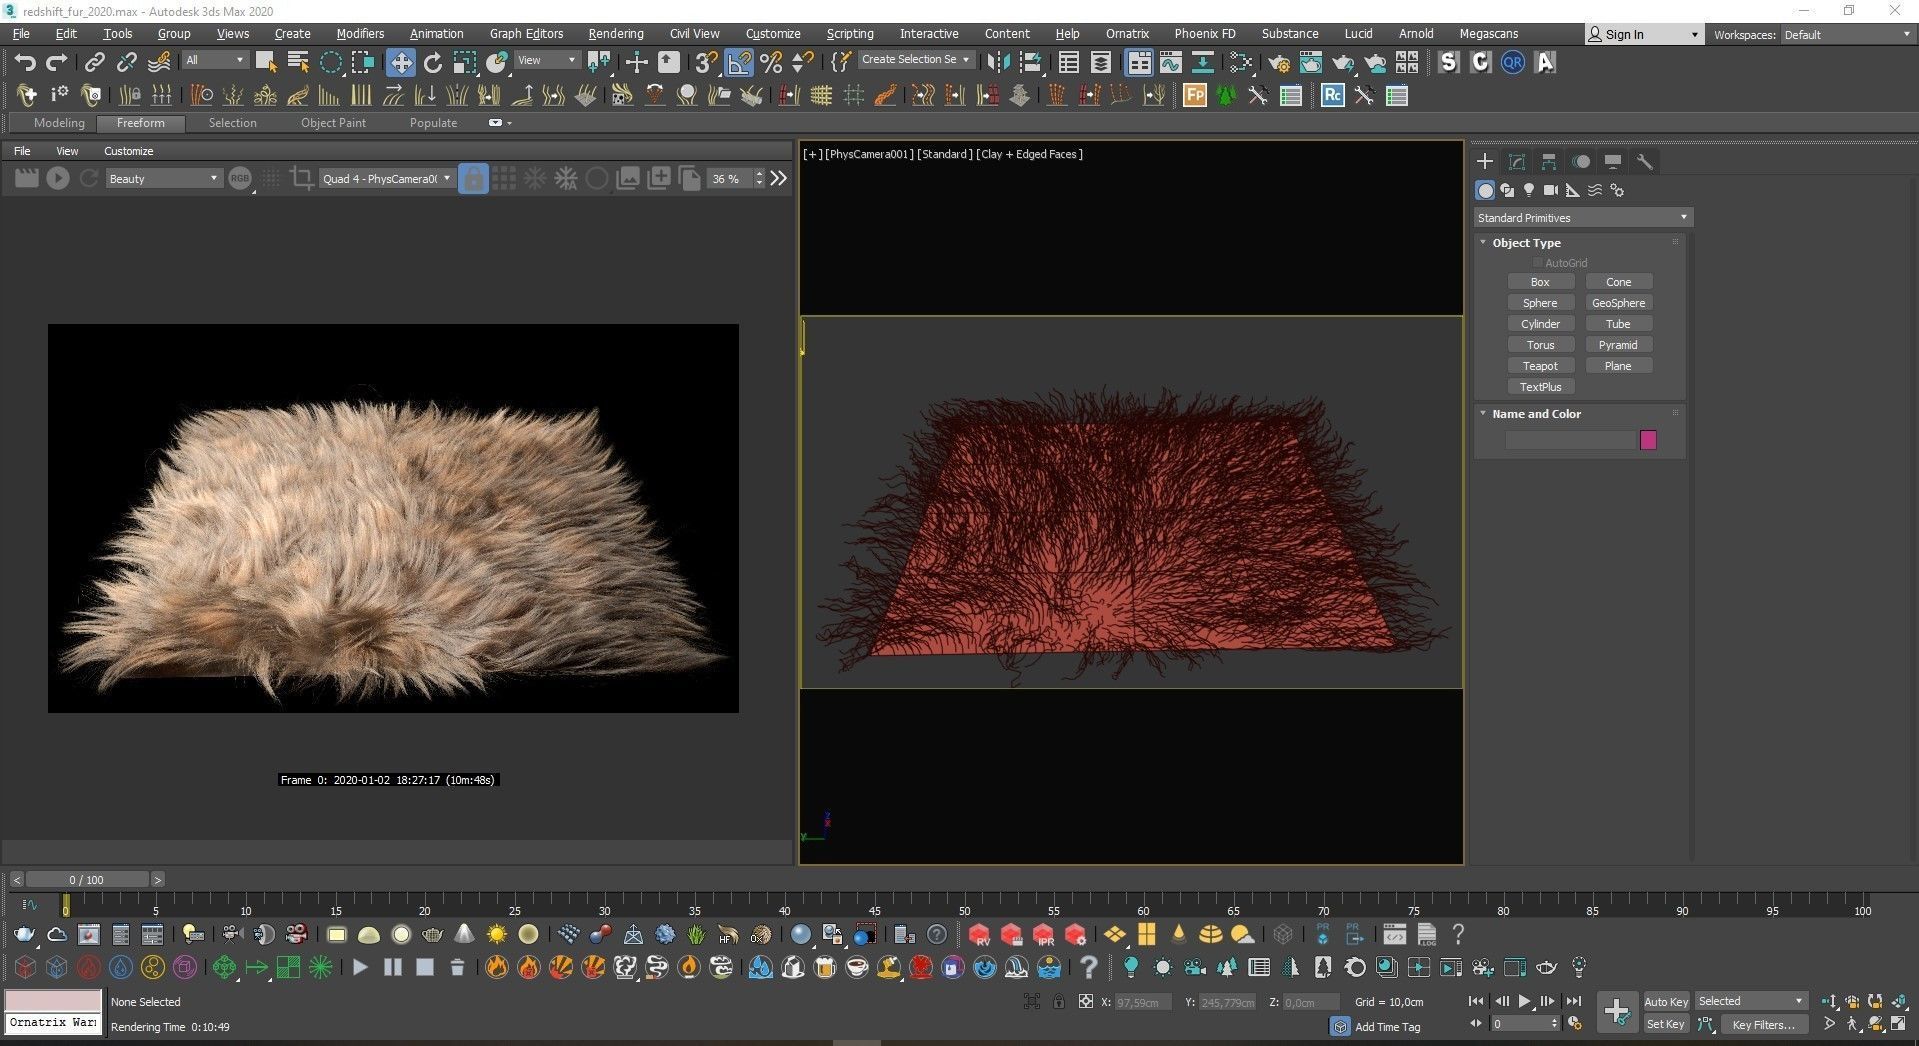Screen dimensions: 1919x1046
Task: Open the selection filter All dropdown
Action: tap(214, 60)
